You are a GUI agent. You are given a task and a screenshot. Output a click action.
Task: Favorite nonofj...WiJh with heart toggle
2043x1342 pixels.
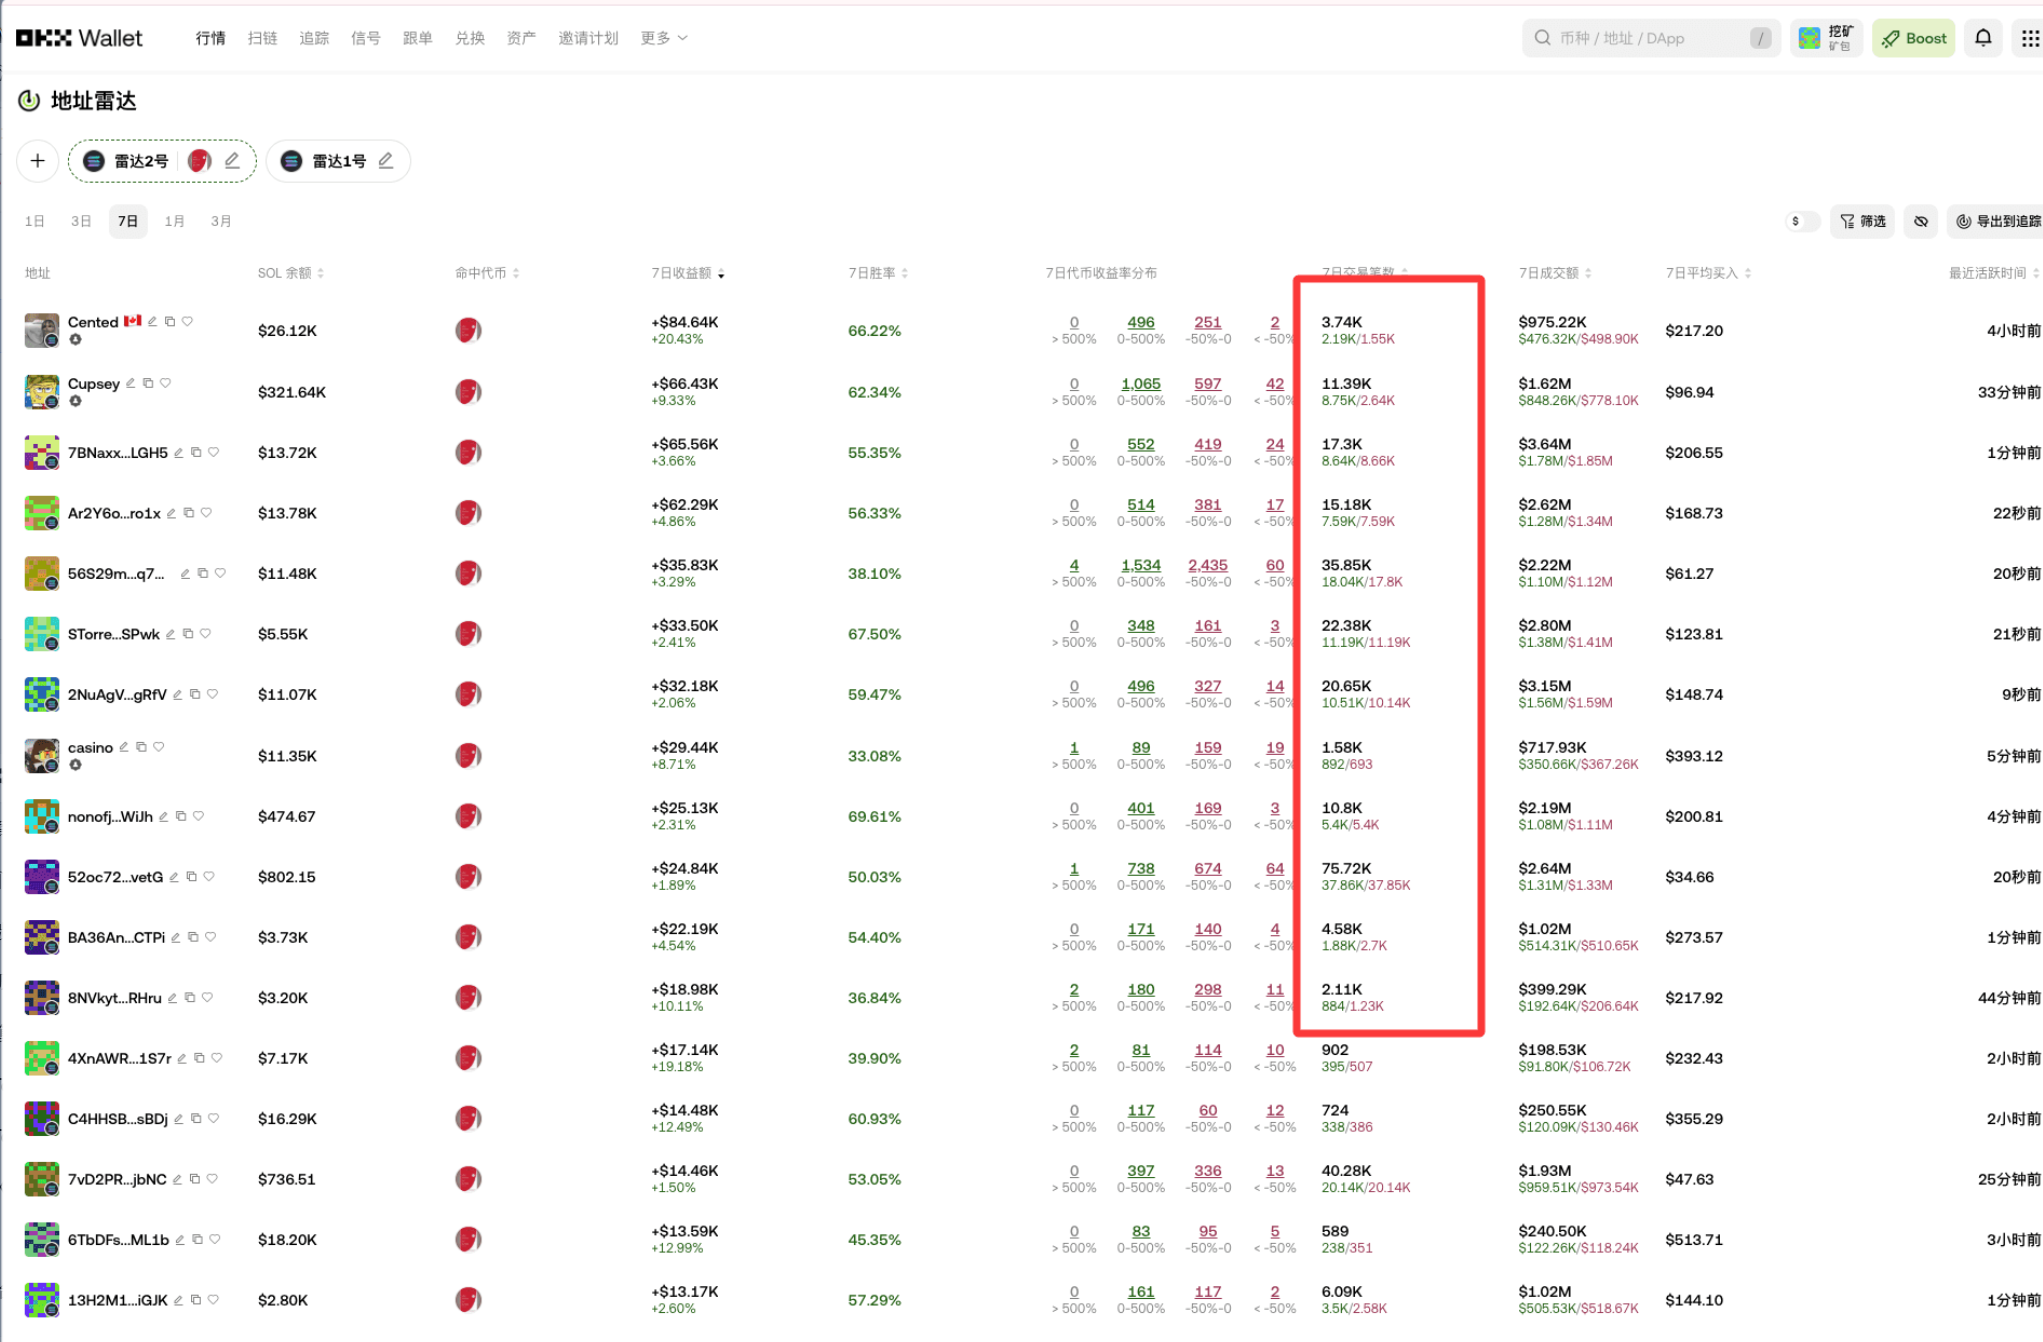199,816
